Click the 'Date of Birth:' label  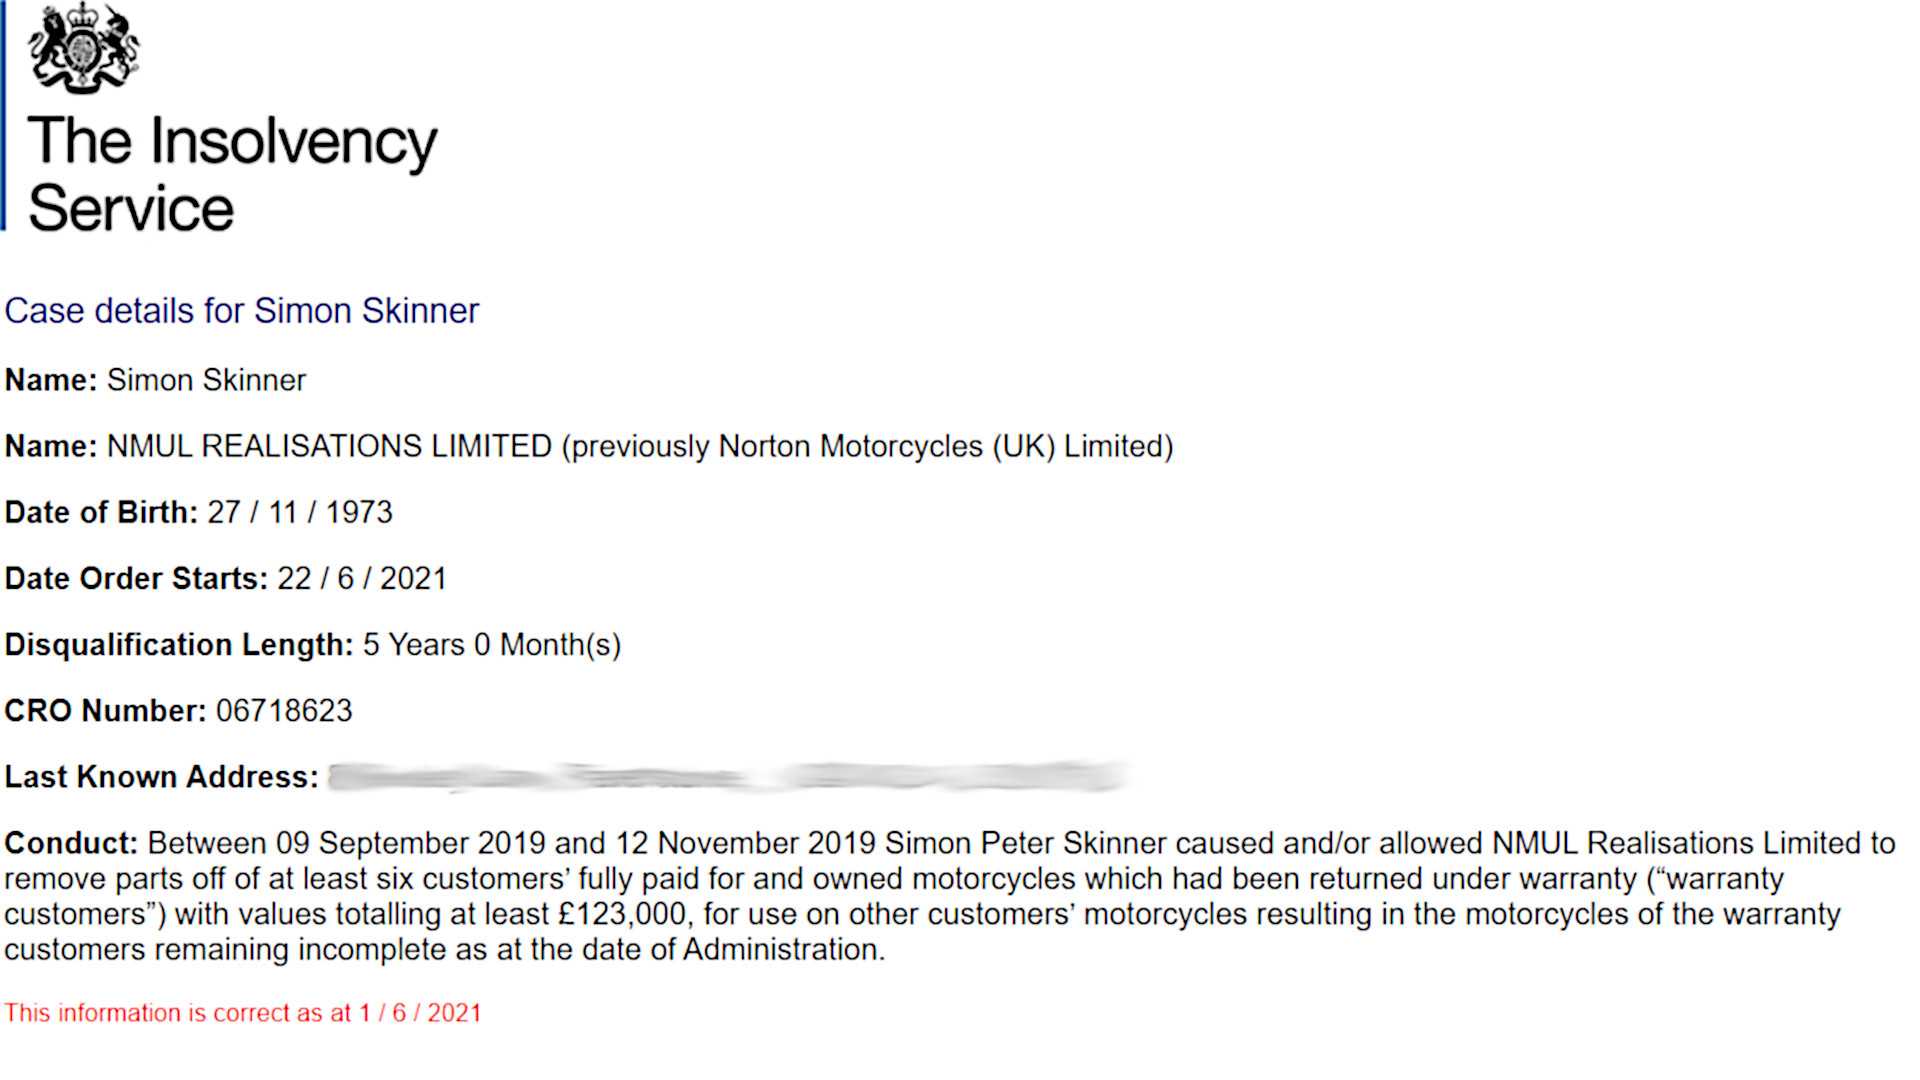pos(101,513)
